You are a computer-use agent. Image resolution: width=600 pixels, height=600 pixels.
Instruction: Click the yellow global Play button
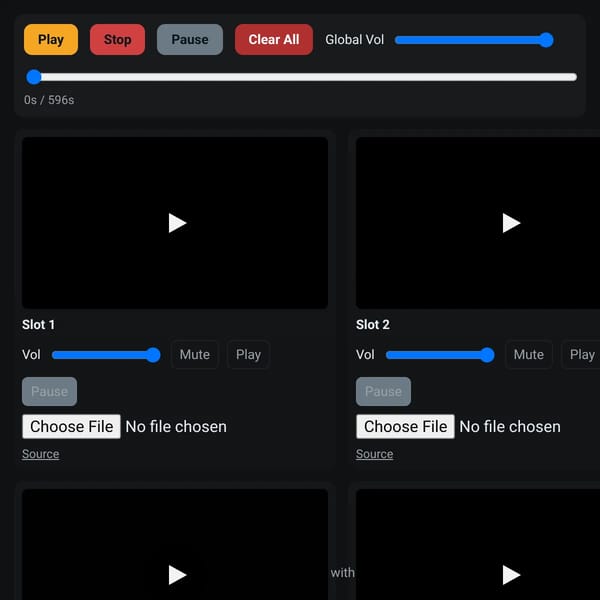[51, 39]
